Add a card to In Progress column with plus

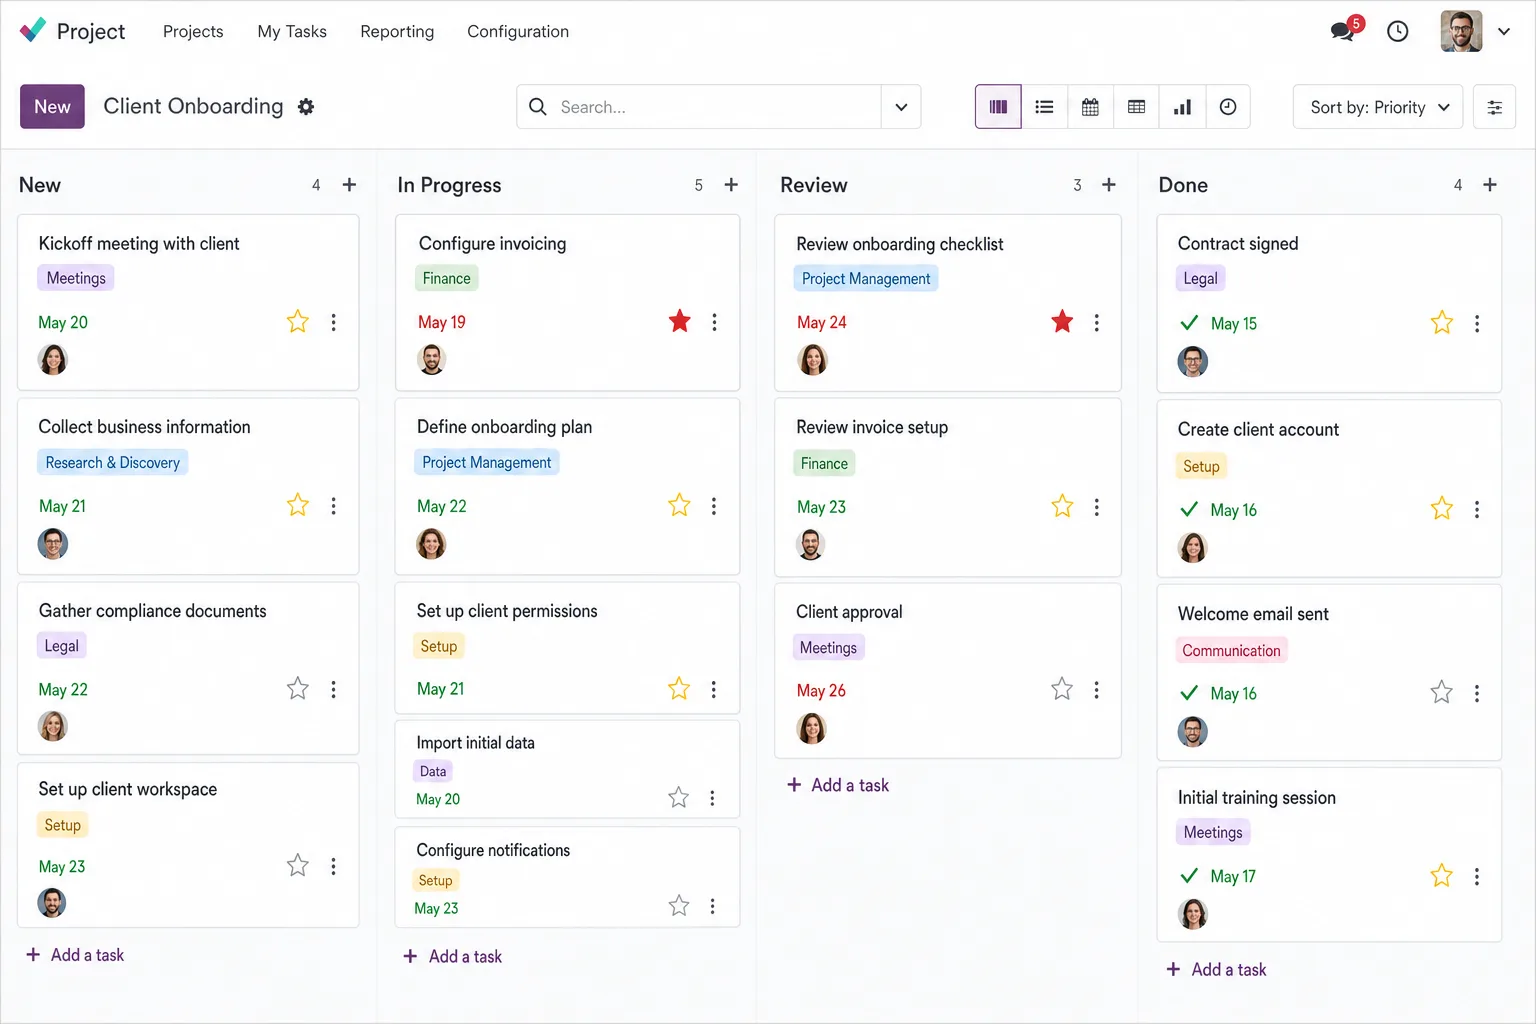click(x=731, y=185)
